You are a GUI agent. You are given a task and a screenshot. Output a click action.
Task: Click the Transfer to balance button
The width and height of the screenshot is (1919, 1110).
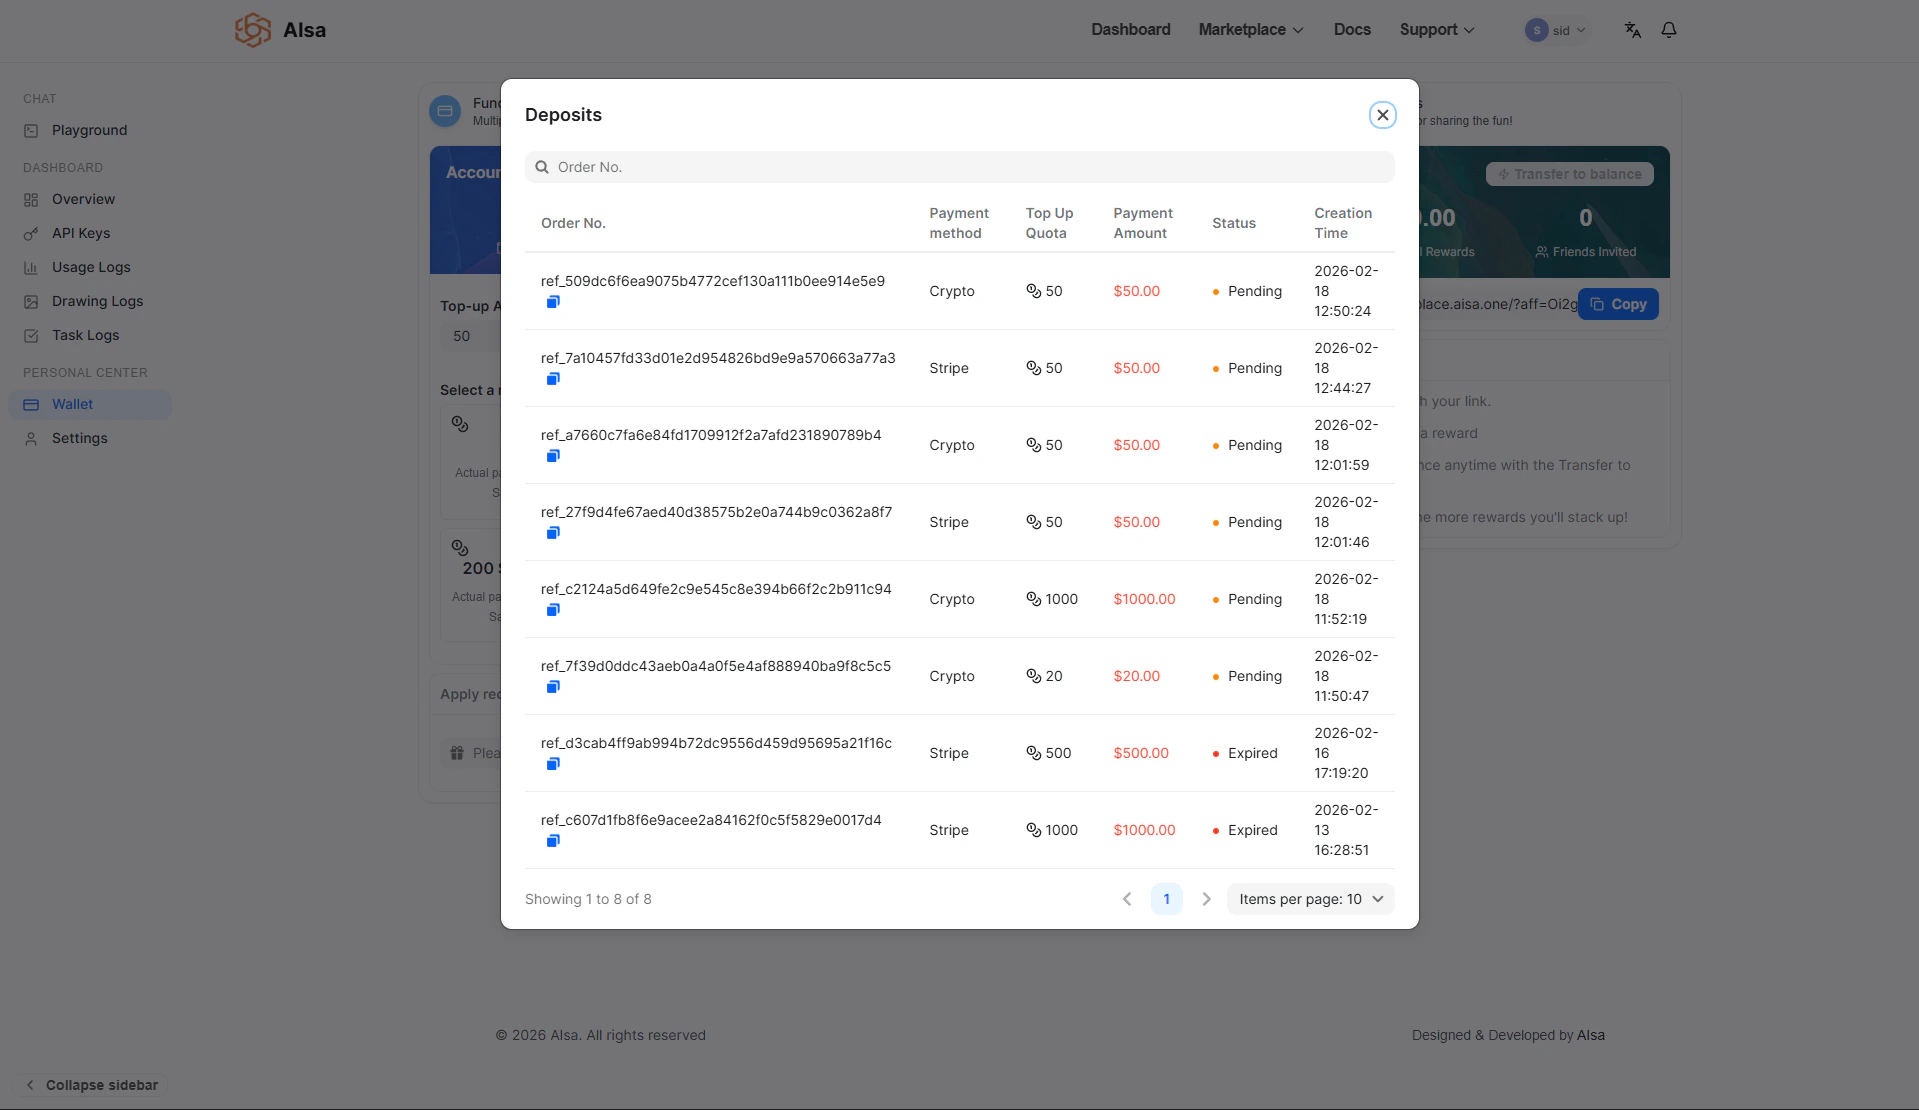(1569, 173)
